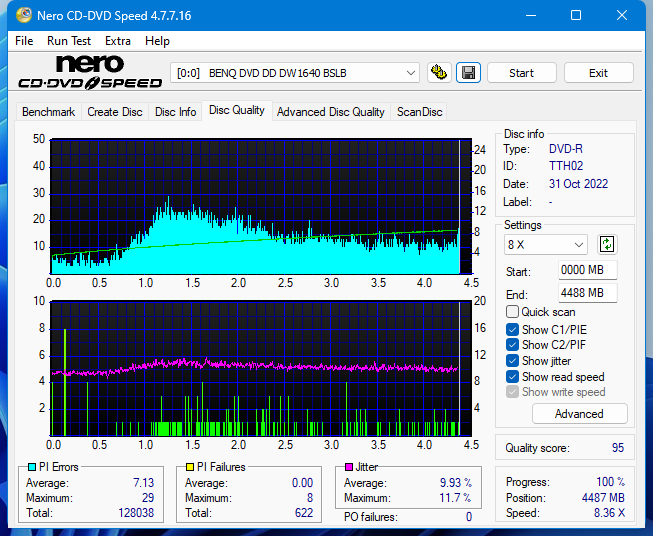Click the Nero app title bar icon

[x=24, y=15]
